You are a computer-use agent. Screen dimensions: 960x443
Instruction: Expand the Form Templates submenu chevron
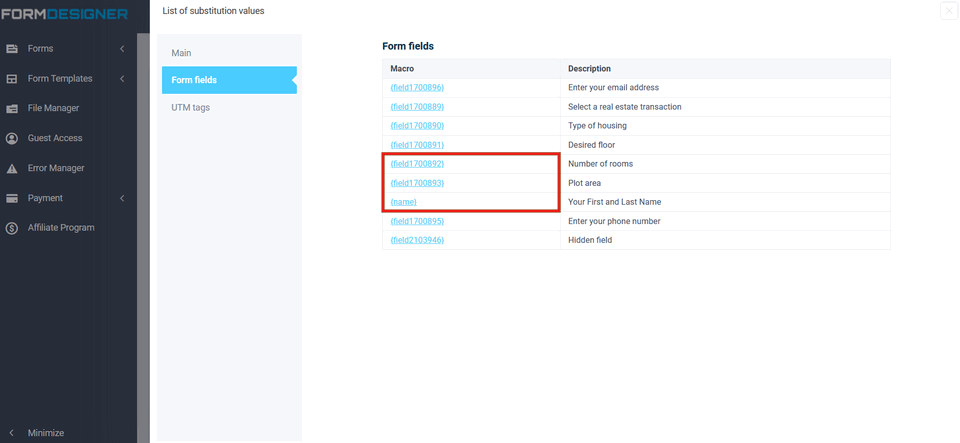point(122,79)
